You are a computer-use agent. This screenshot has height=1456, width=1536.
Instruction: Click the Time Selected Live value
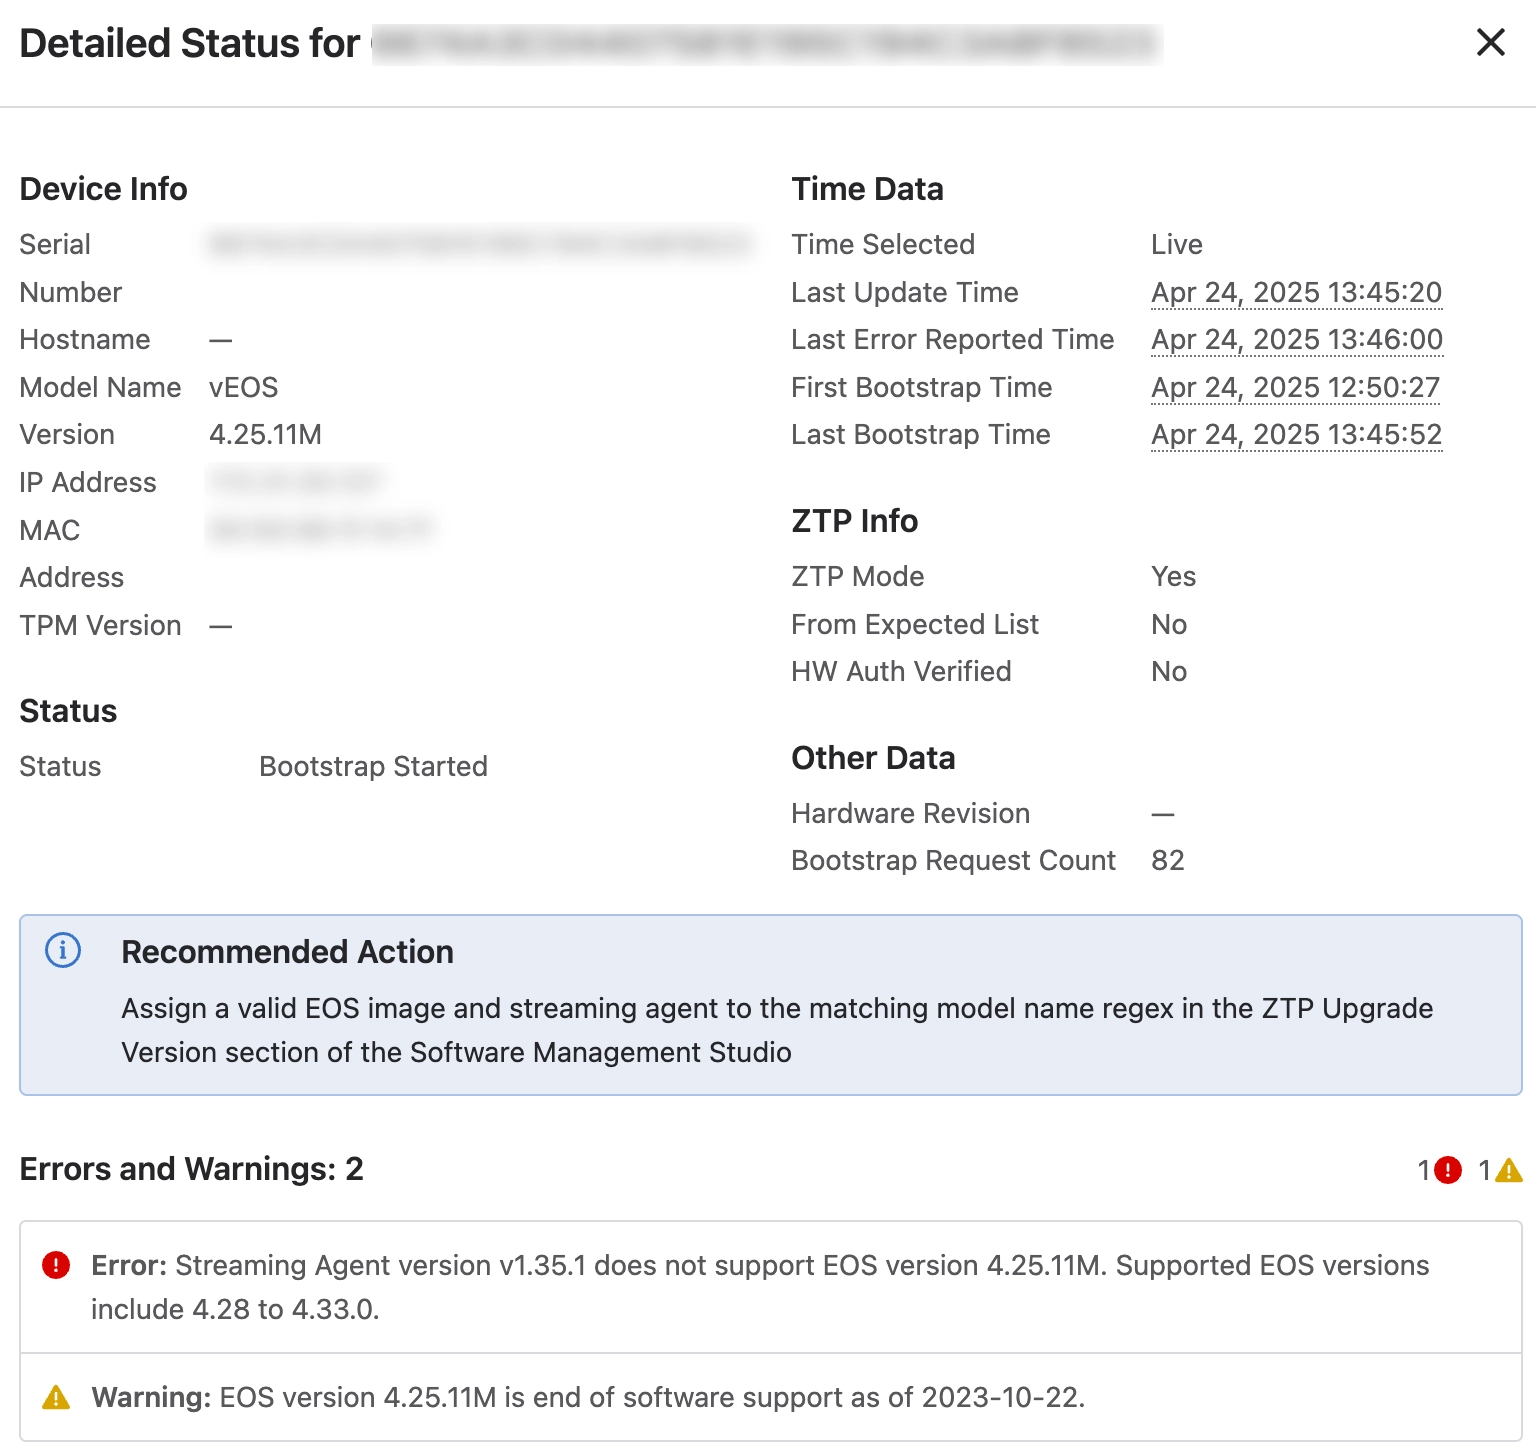pos(1176,245)
